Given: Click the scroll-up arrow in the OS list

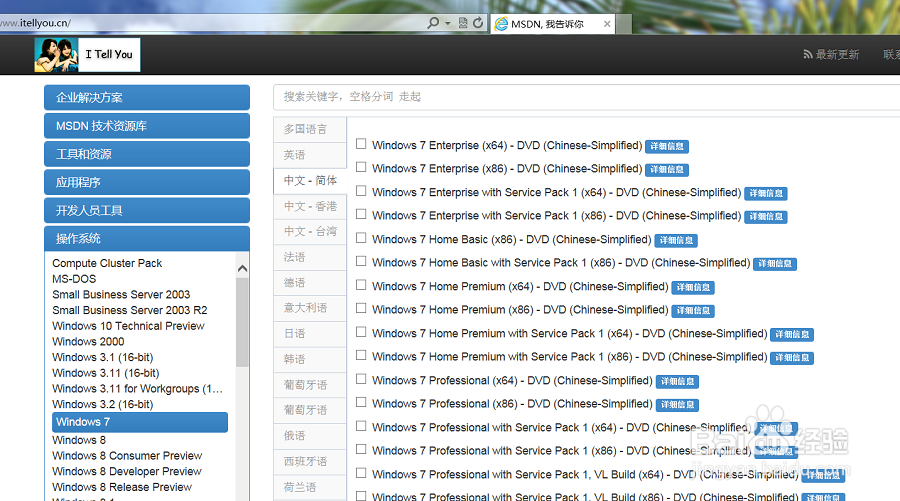Looking at the screenshot, I should [x=242, y=268].
